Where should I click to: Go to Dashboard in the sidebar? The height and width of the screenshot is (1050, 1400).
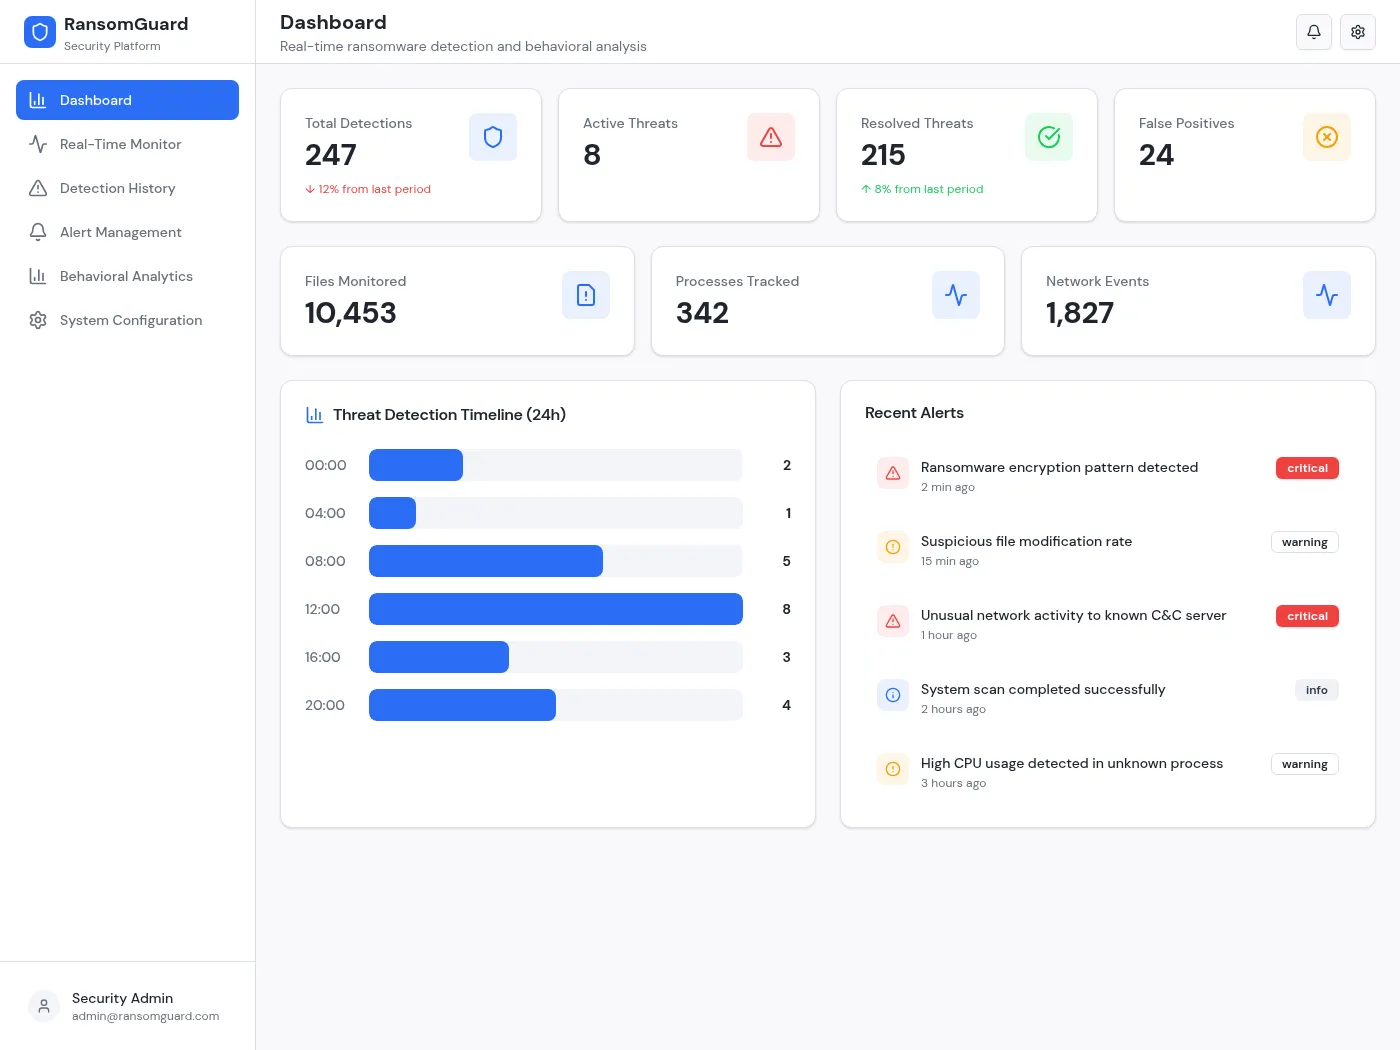(x=127, y=100)
